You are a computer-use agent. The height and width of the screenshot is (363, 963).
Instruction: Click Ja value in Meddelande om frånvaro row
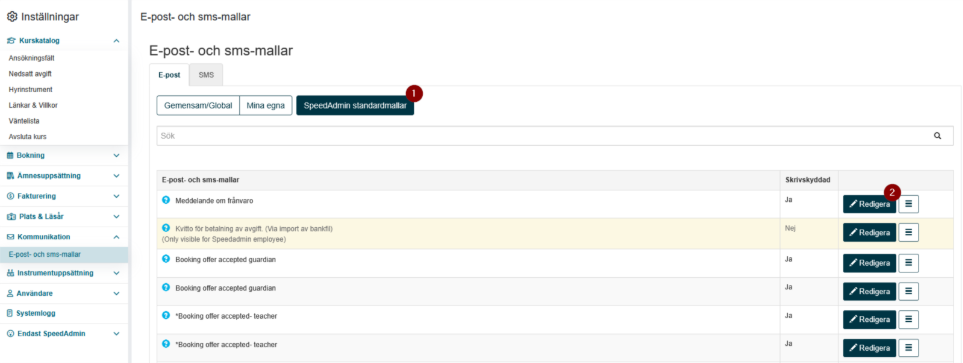tap(789, 200)
